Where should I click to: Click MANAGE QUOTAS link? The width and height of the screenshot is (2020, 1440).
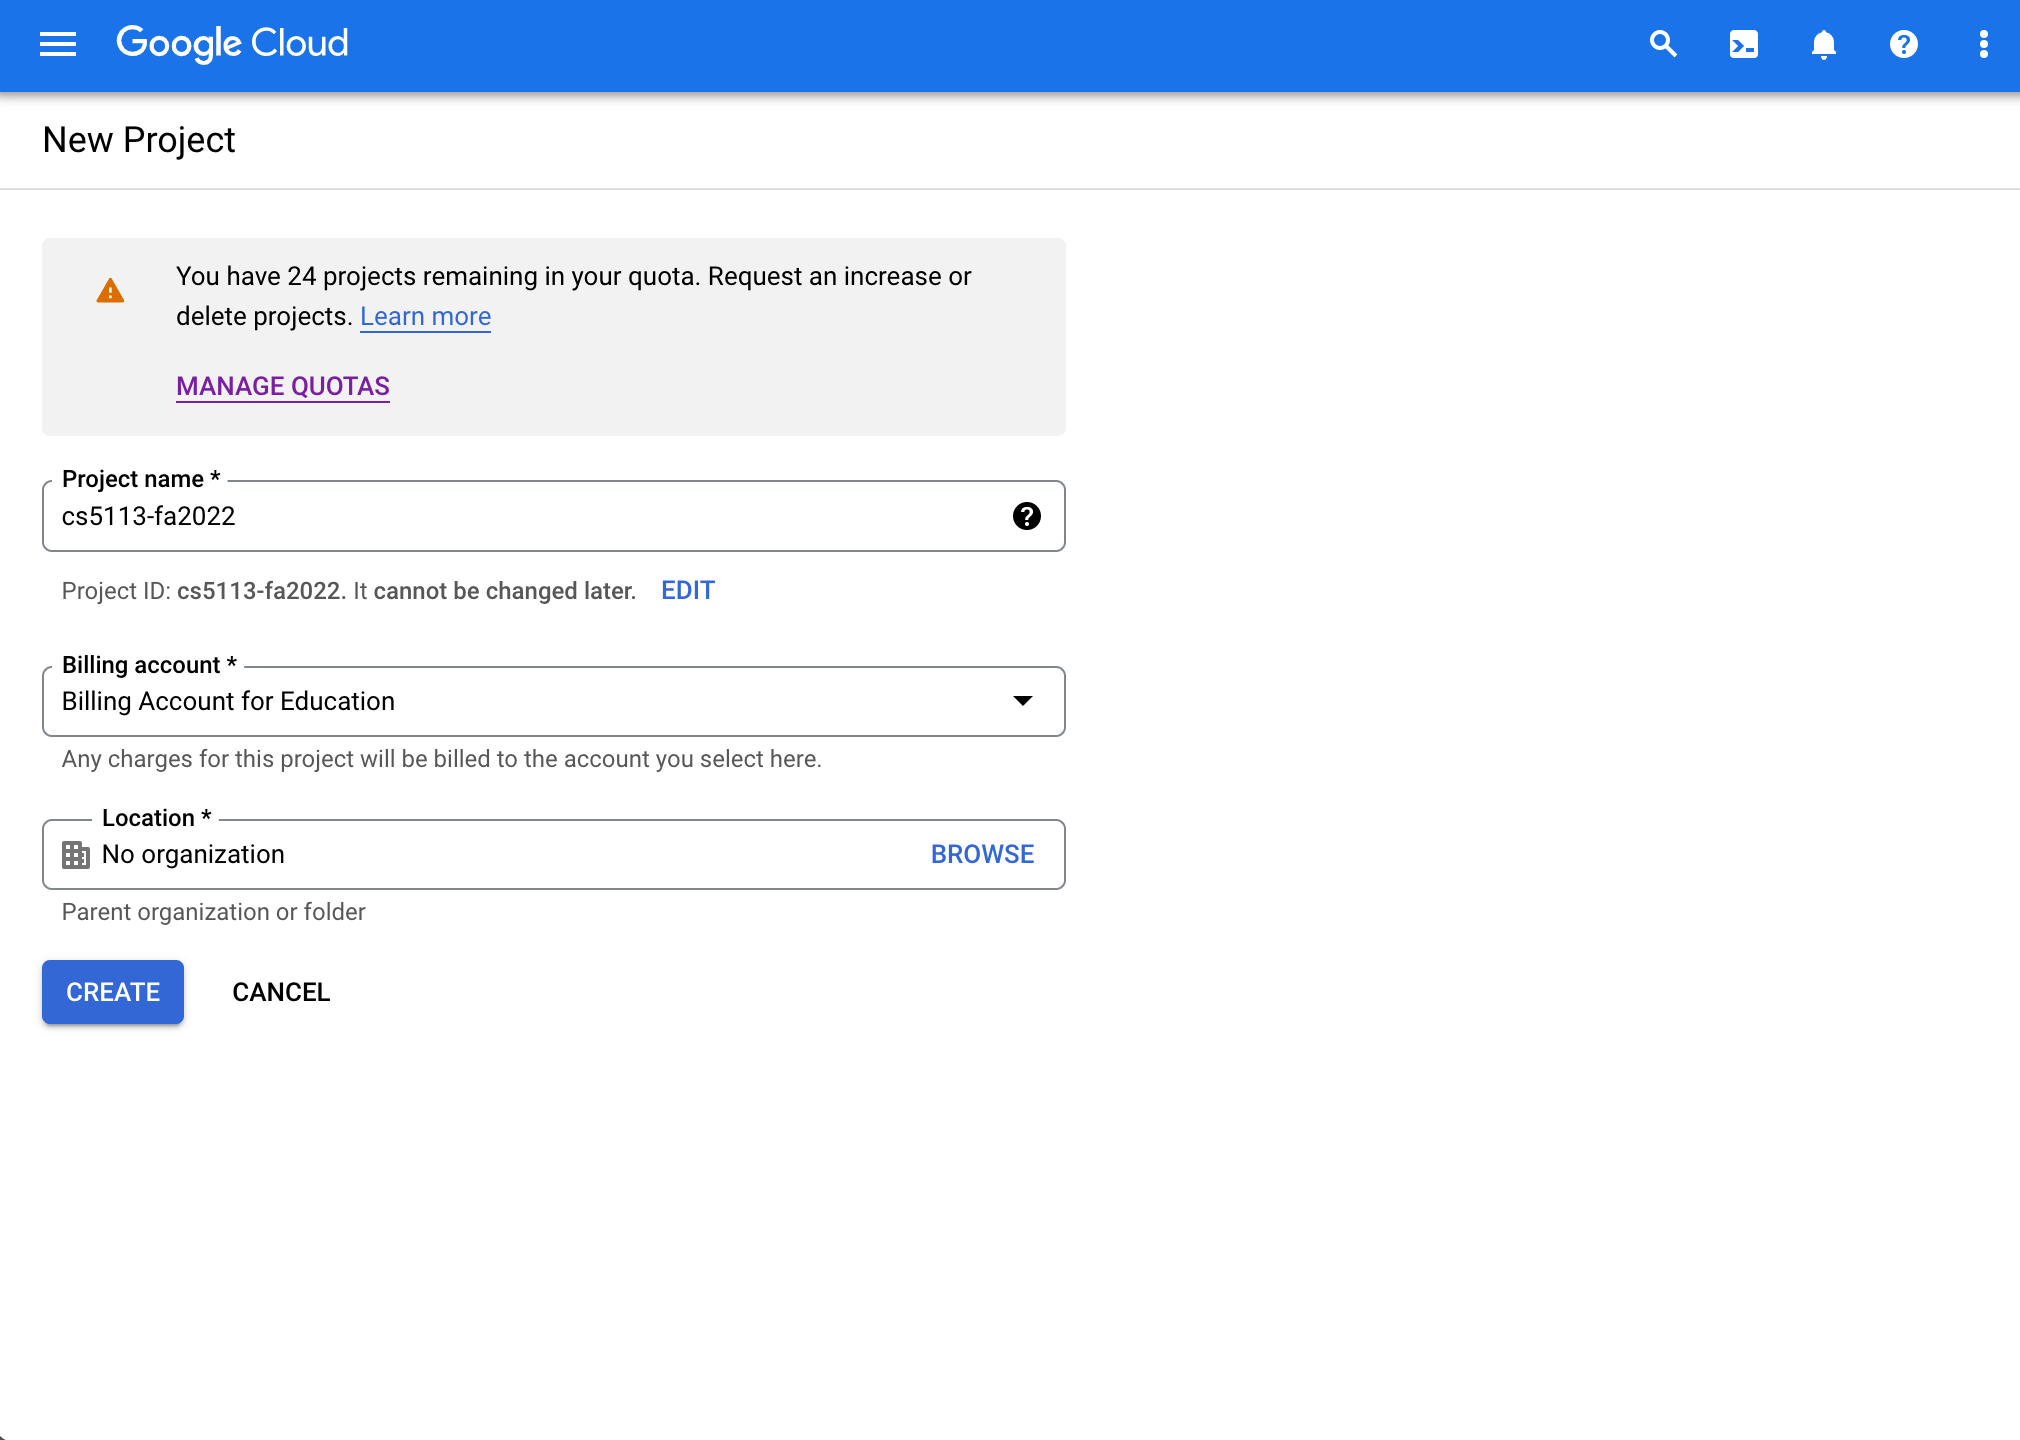click(x=282, y=385)
